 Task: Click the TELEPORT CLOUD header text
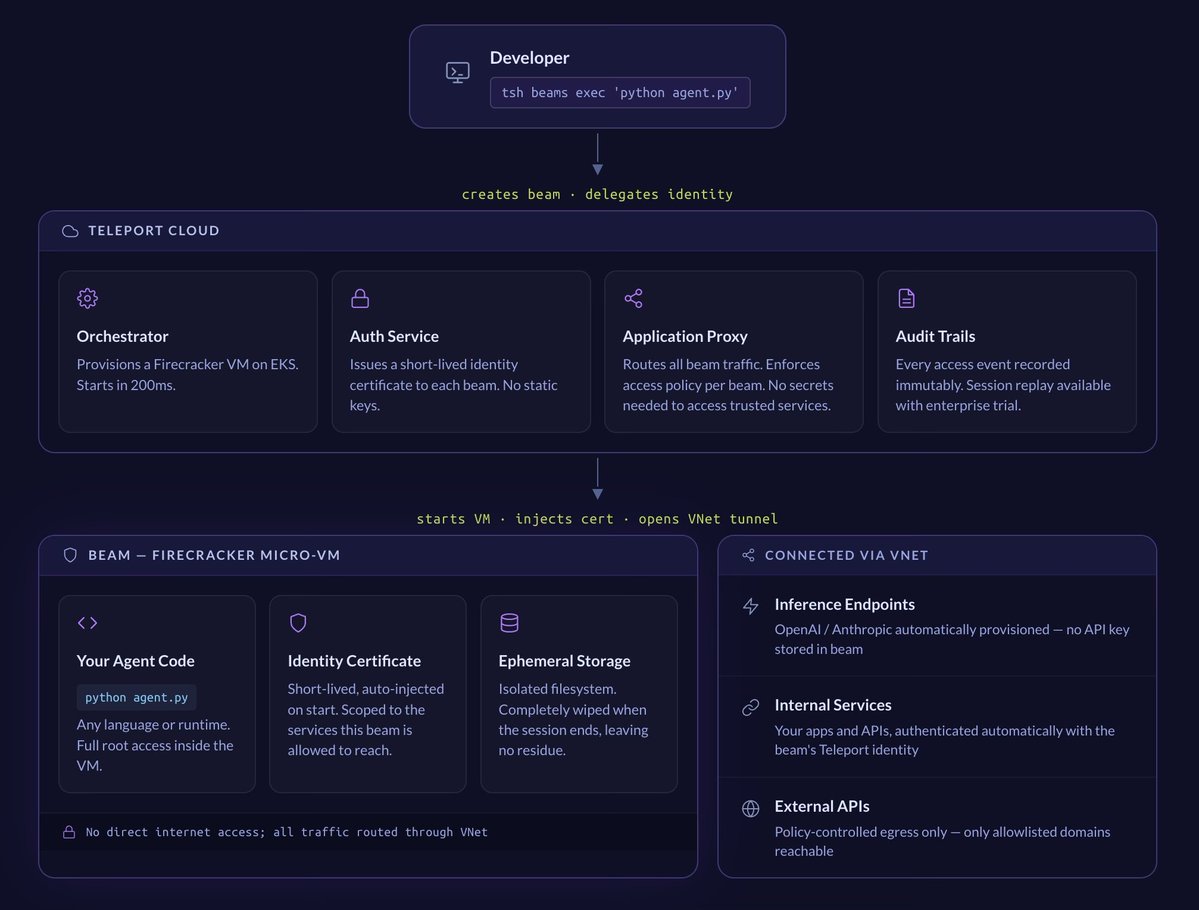tap(154, 231)
